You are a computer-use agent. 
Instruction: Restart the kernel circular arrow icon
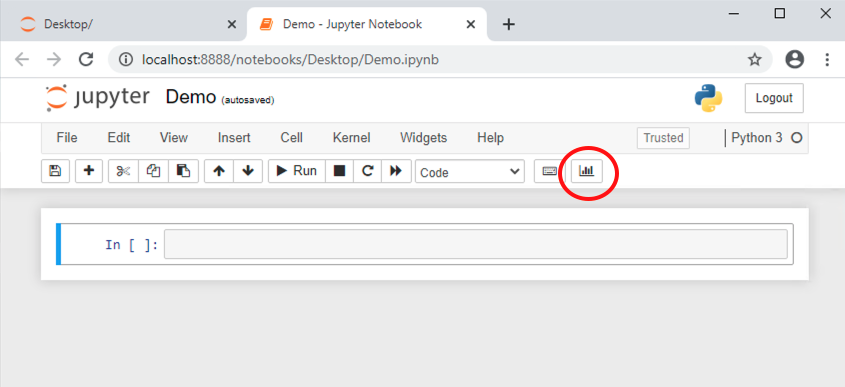point(368,171)
